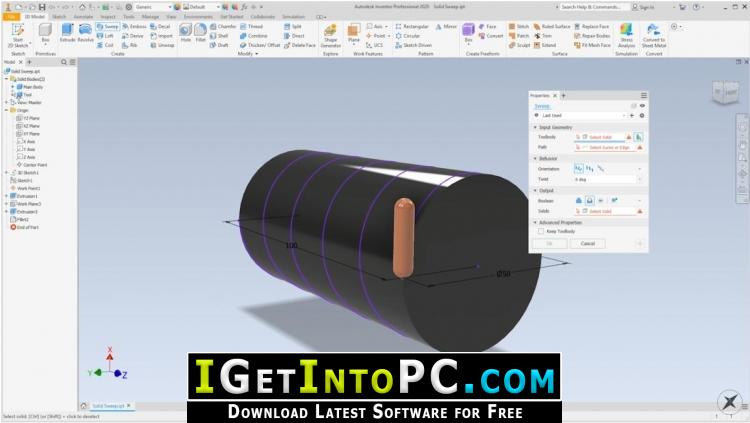The image size is (750, 423).
Task: Select the Delete Face tool
Action: coord(300,45)
